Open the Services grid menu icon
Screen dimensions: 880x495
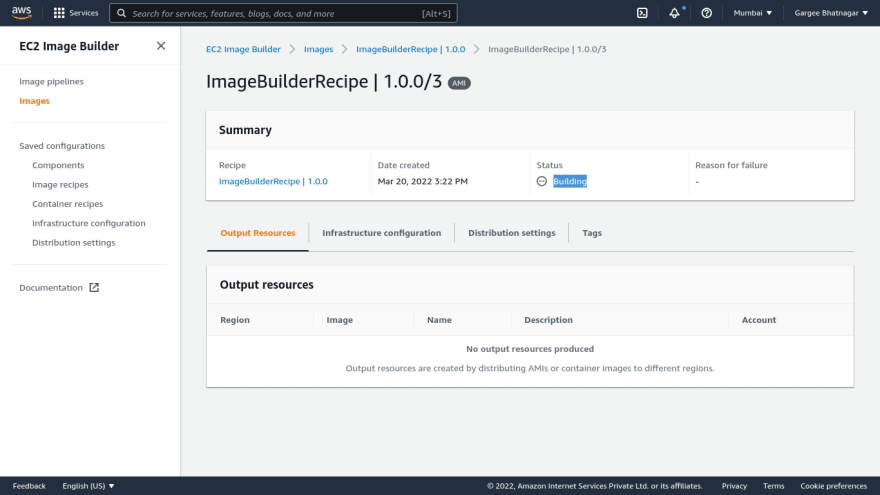(x=59, y=13)
